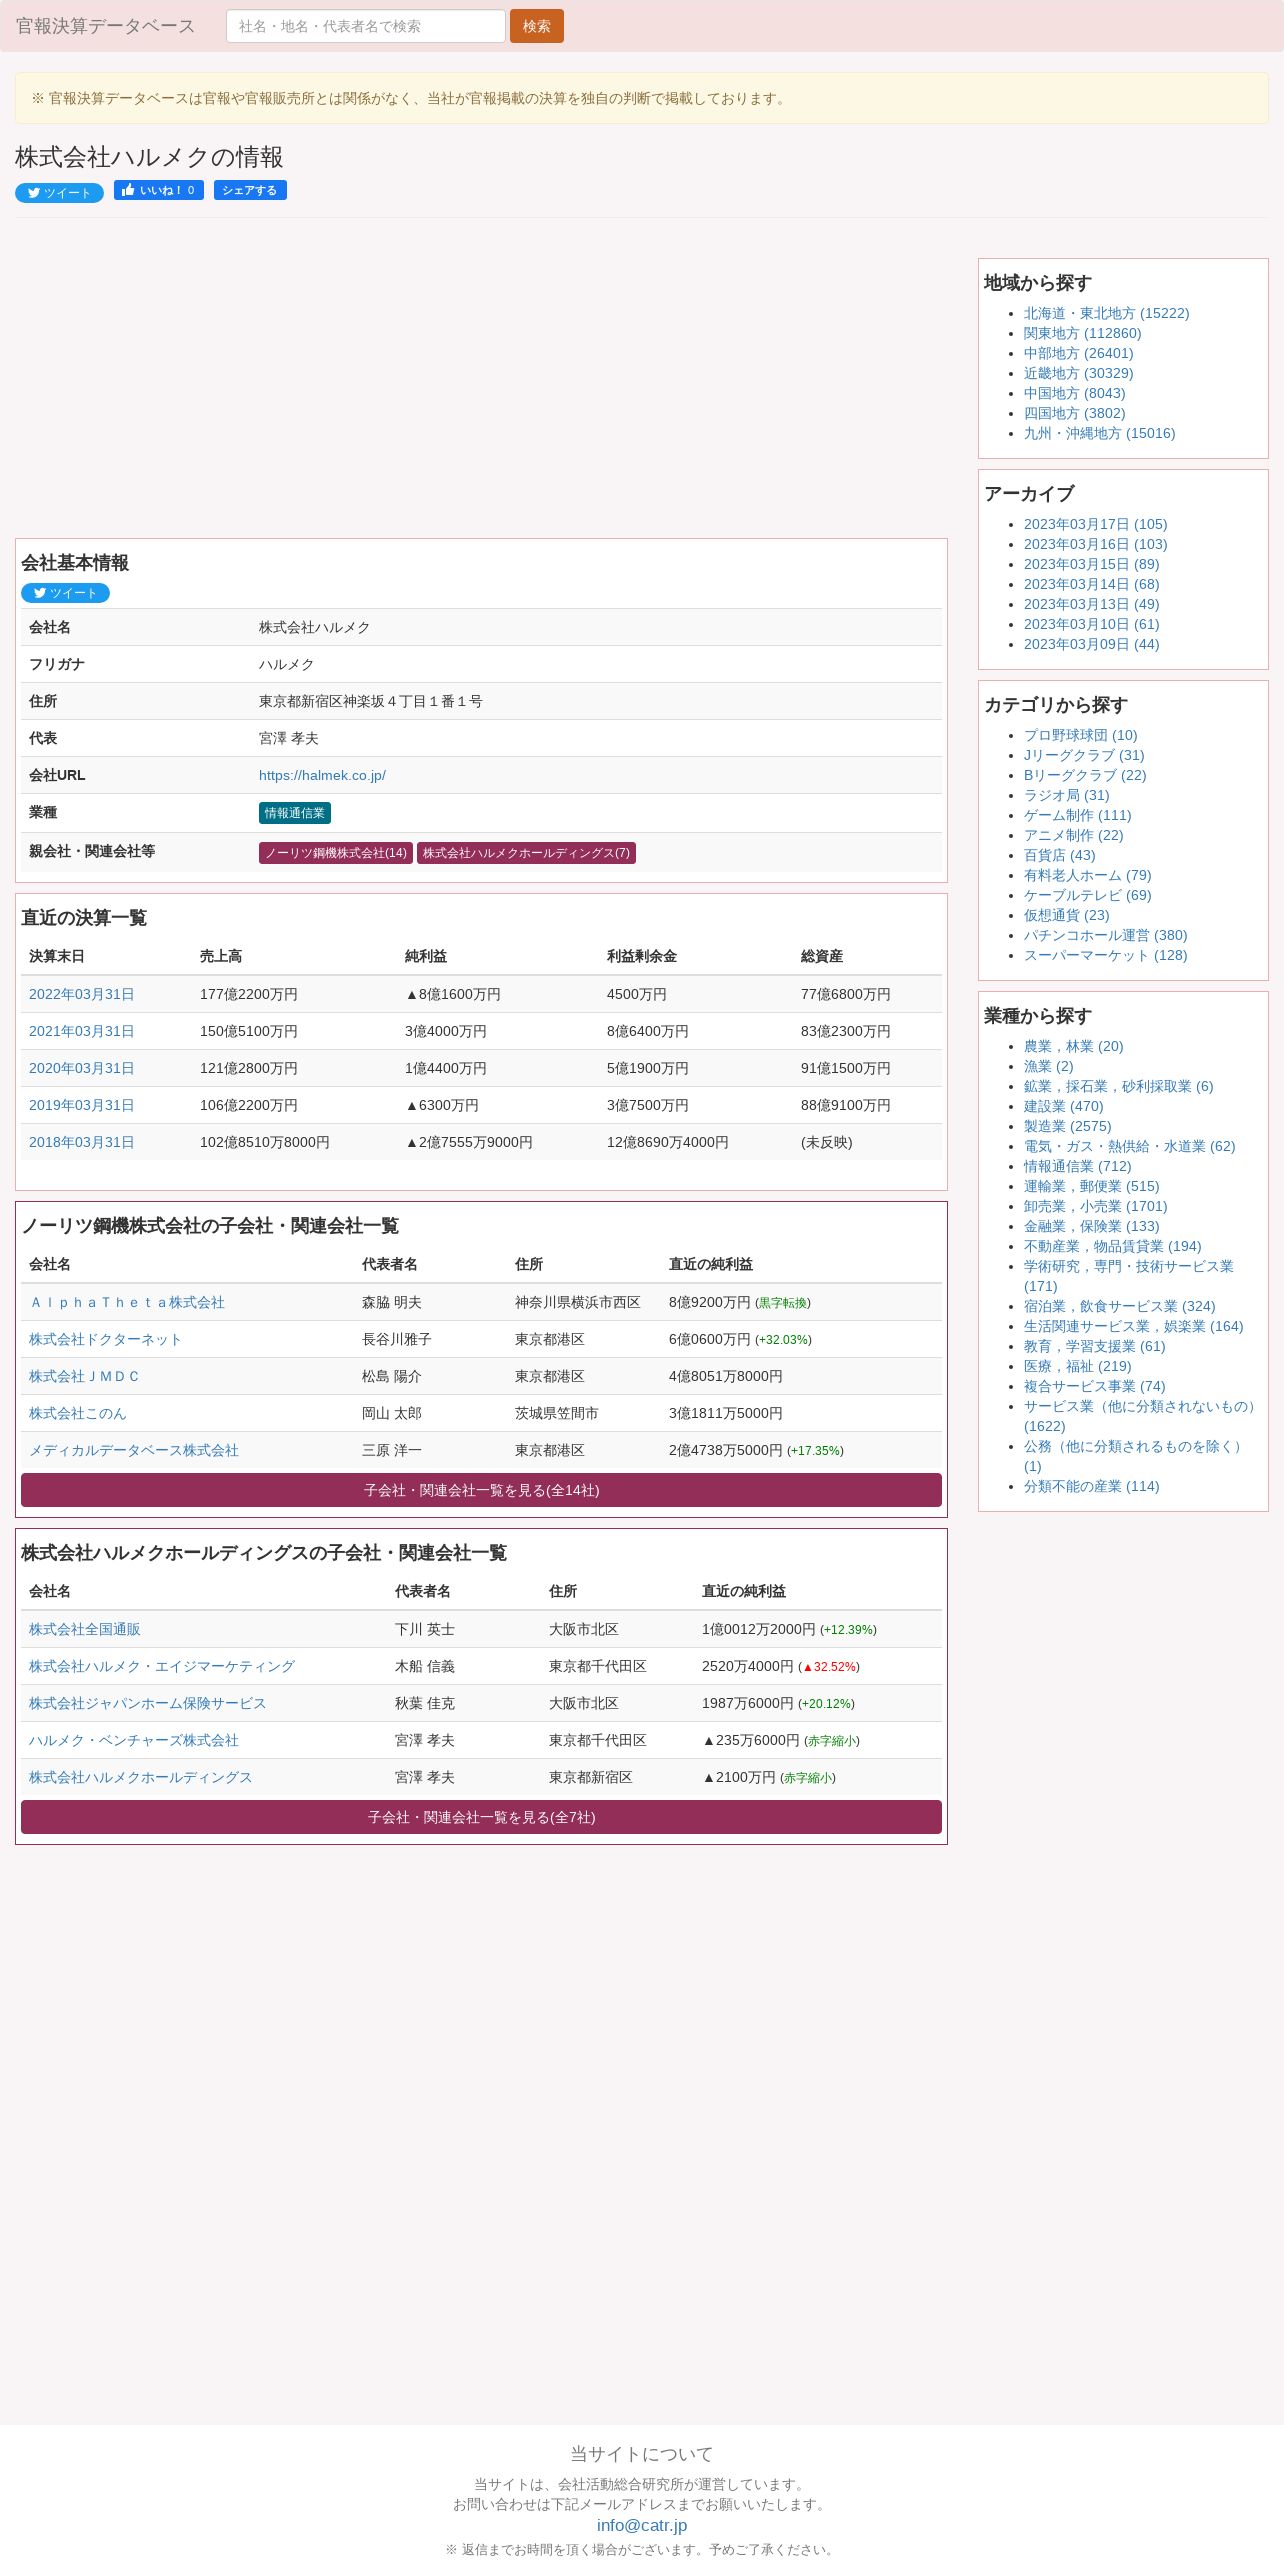Open archive 2023年03月17日 (105)
Image resolution: width=1284 pixels, height=2568 pixels.
click(x=1095, y=524)
